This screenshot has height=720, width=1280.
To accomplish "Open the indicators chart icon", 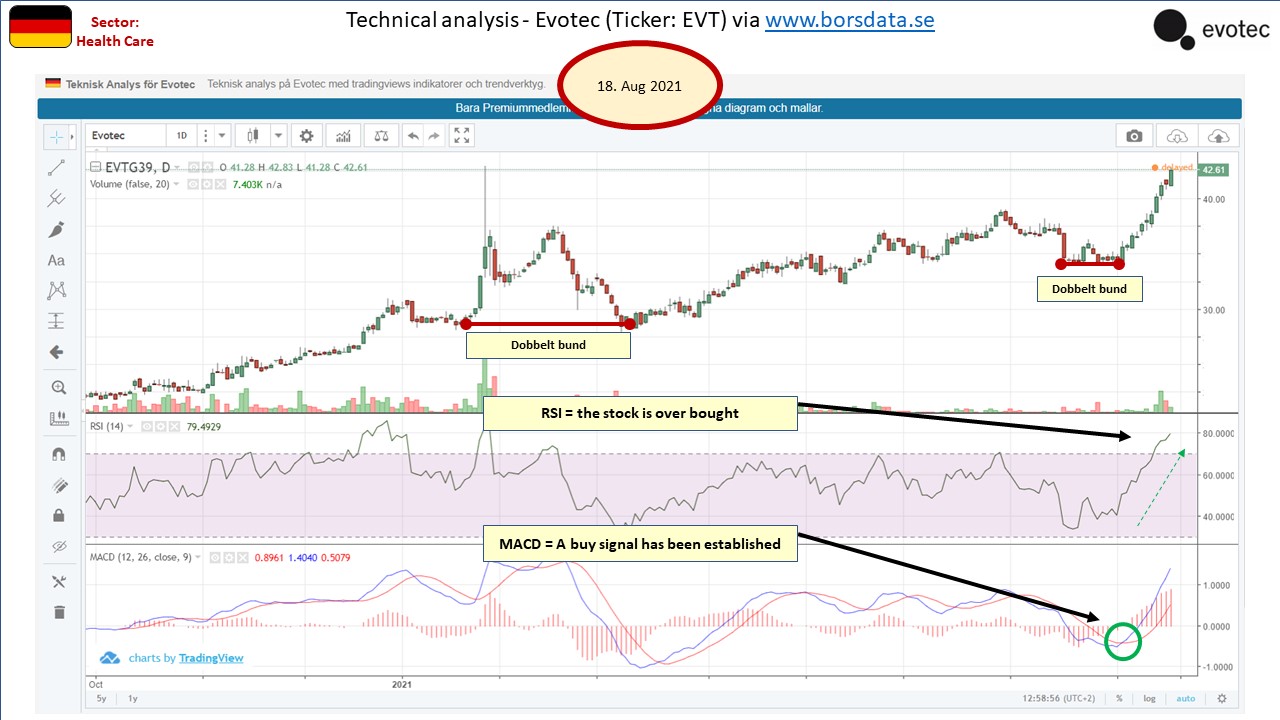I will click(344, 136).
